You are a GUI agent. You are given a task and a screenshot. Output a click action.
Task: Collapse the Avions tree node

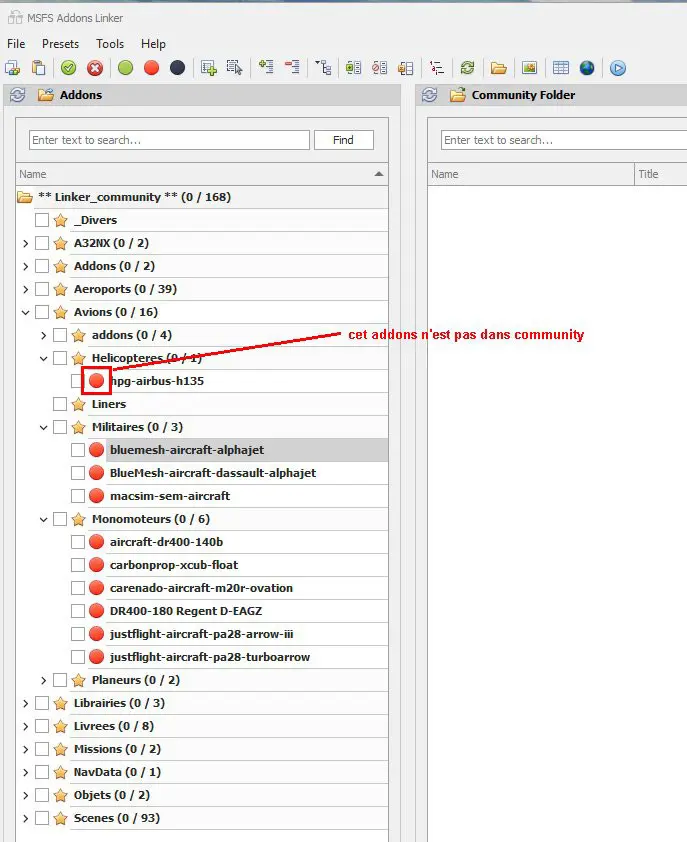(x=25, y=312)
